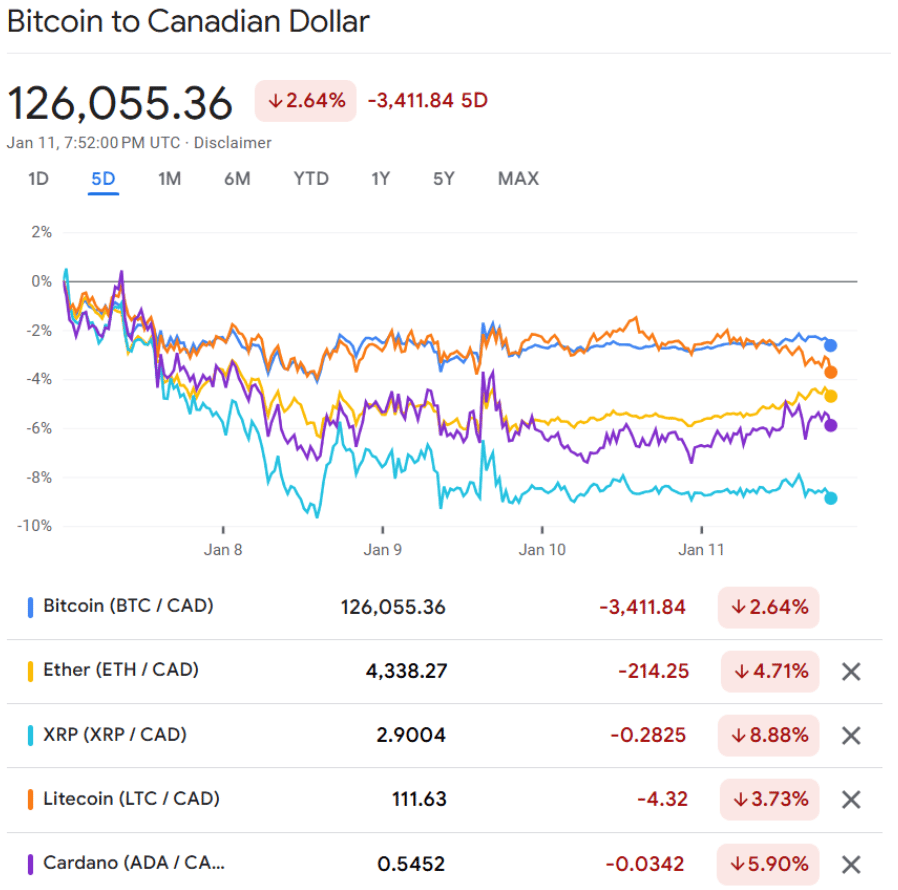898x890 pixels.
Task: Show the 6M chart range
Action: click(237, 179)
